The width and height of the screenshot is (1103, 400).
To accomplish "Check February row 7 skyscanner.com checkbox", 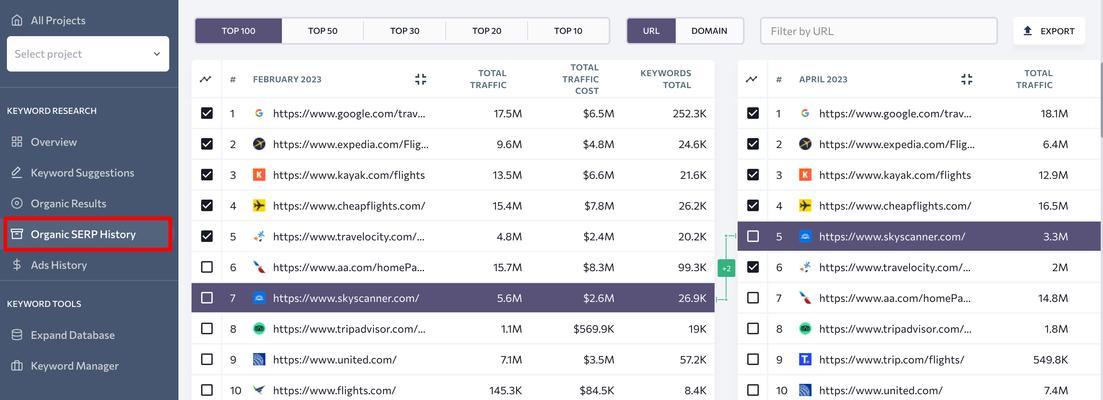I will [207, 298].
